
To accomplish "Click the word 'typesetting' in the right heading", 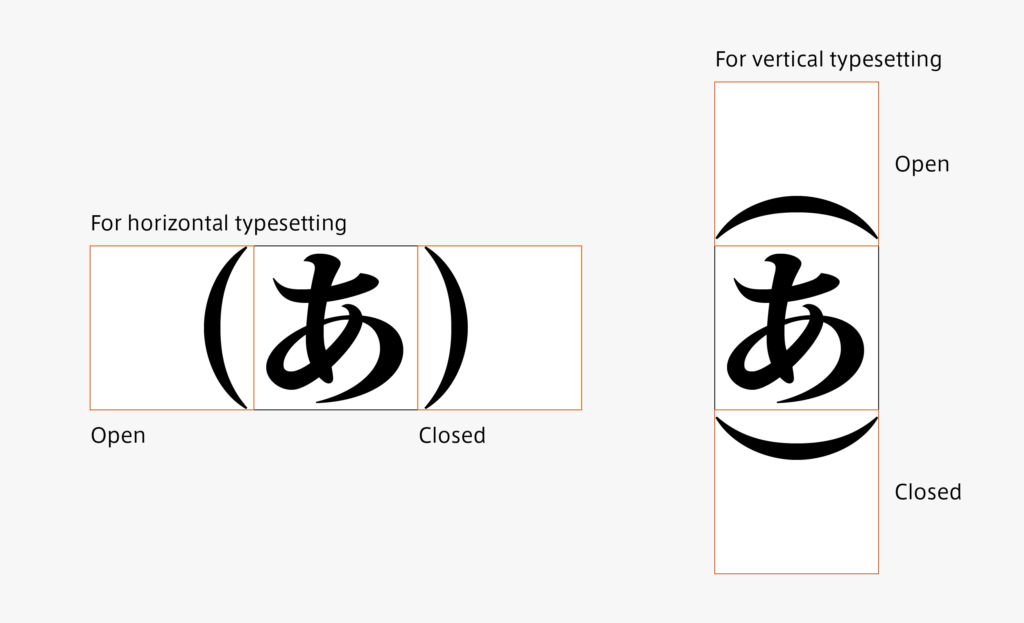I will (886, 60).
